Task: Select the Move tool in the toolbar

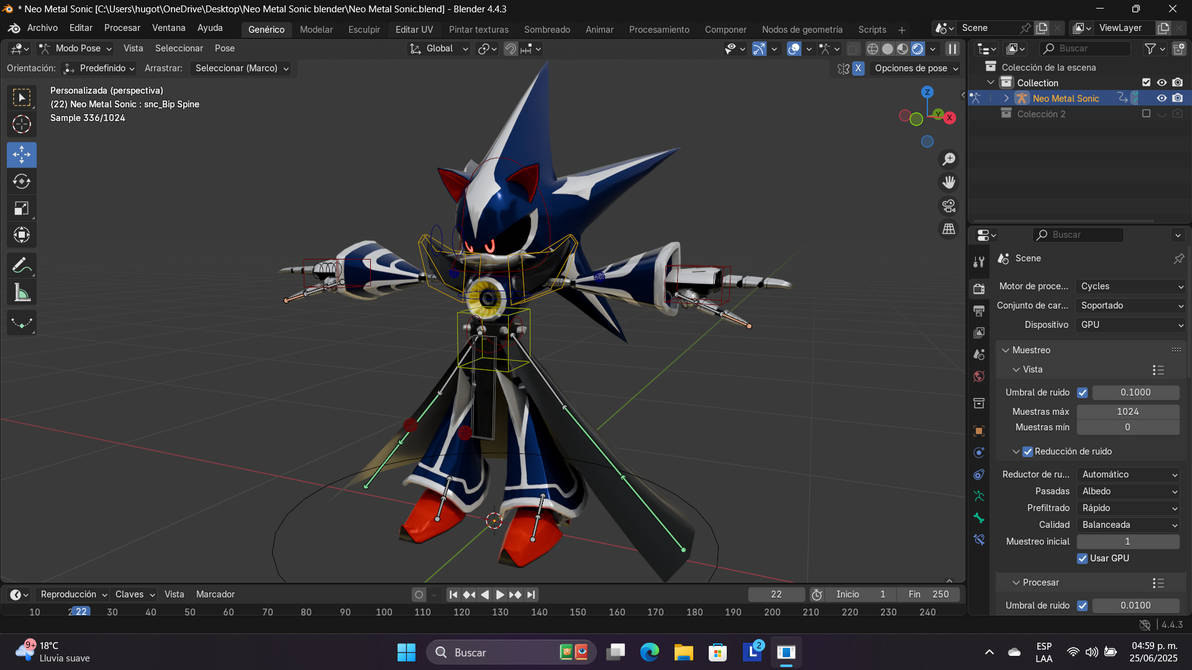Action: (x=21, y=154)
